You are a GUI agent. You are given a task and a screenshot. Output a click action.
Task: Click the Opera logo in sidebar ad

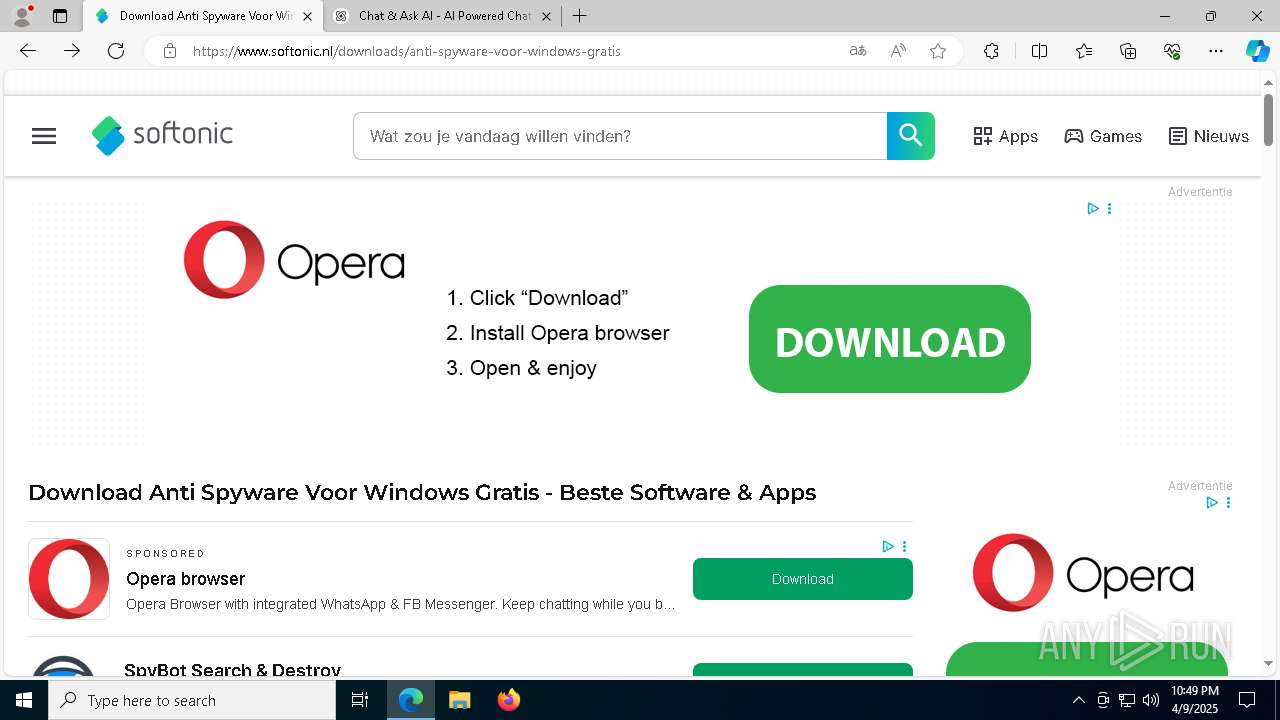[1083, 573]
